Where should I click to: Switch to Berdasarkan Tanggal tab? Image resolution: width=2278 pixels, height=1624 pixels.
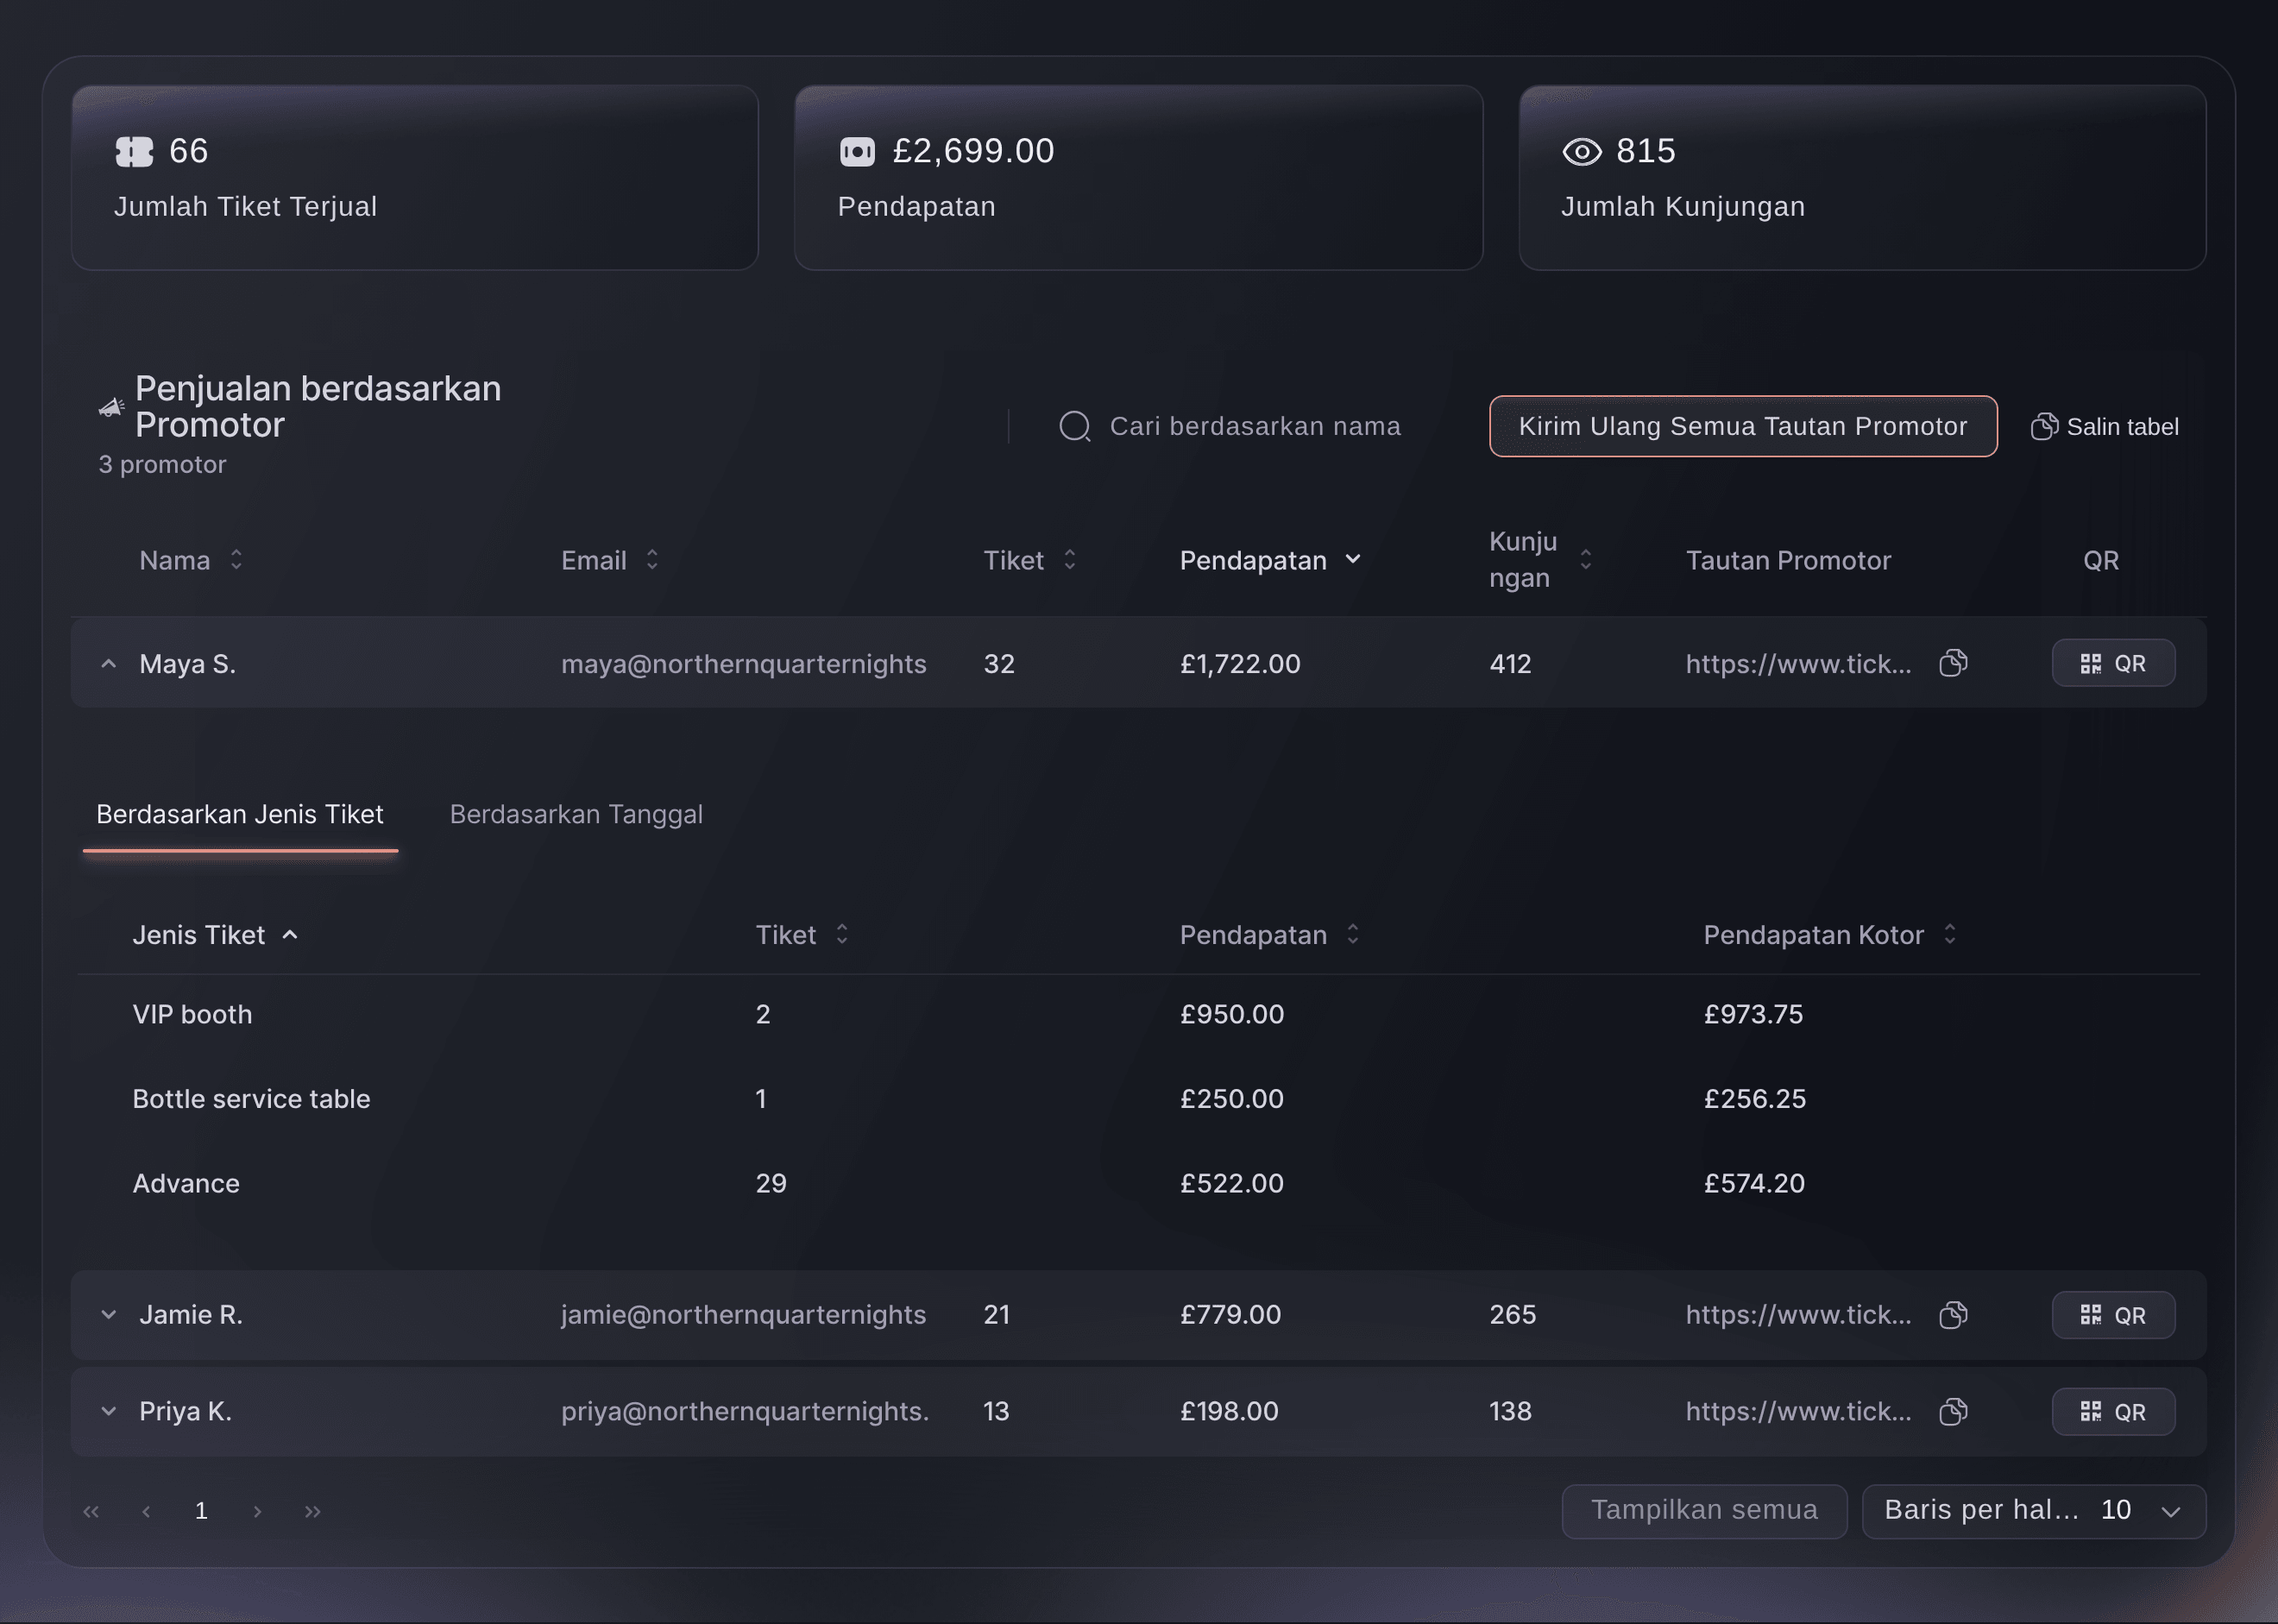pyautogui.click(x=576, y=814)
